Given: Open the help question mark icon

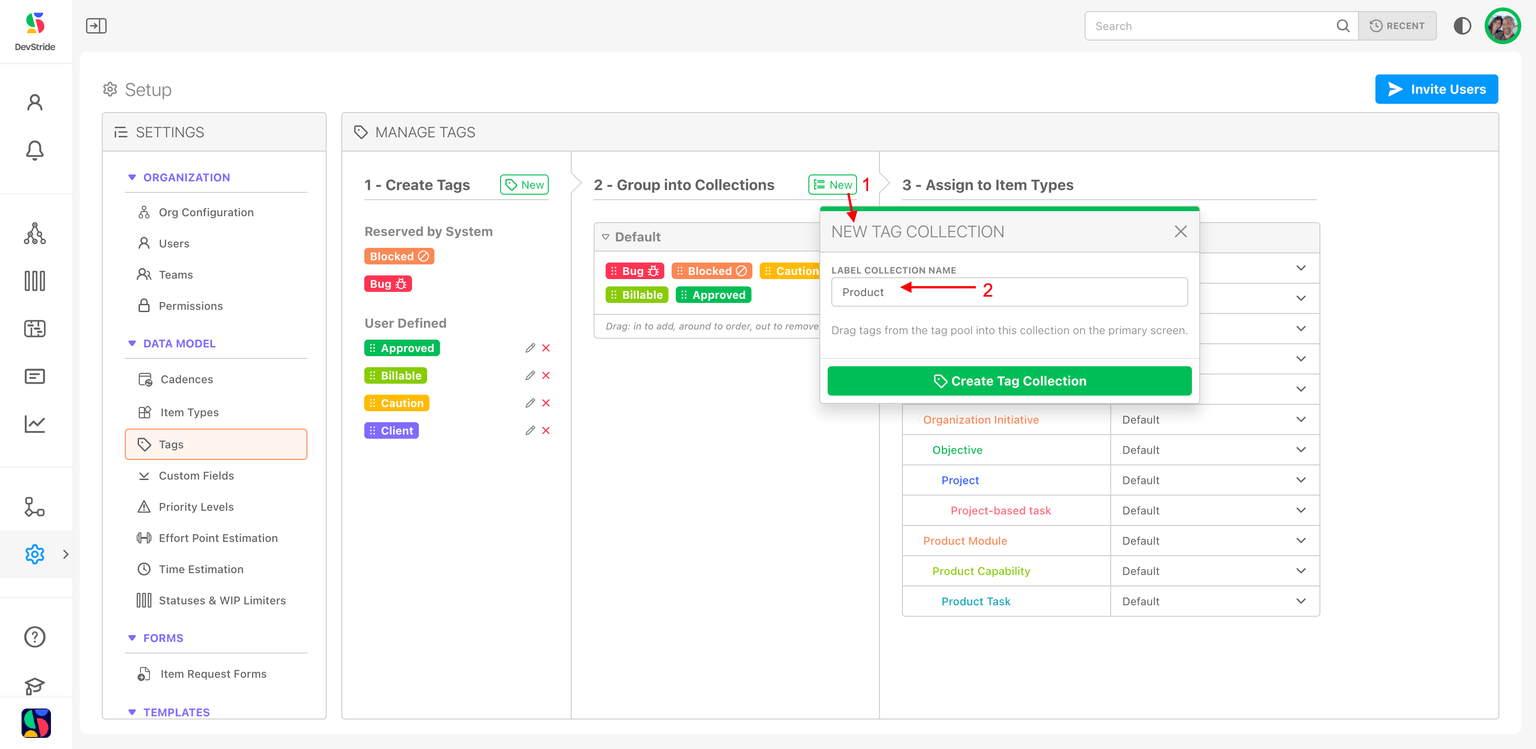Looking at the screenshot, I should [x=35, y=637].
